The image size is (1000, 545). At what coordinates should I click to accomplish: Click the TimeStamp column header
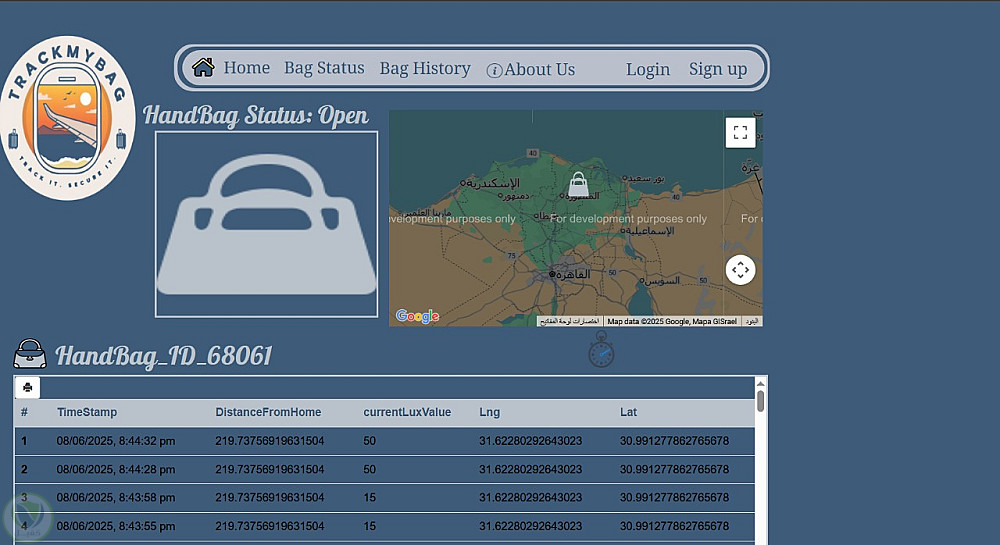pos(87,412)
